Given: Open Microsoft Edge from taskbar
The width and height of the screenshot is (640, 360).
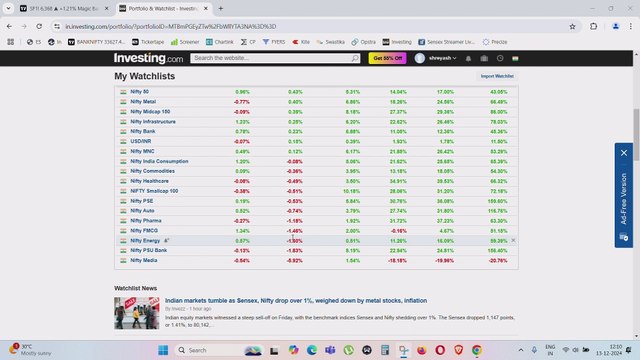Looking at the screenshot, I should (312, 350).
